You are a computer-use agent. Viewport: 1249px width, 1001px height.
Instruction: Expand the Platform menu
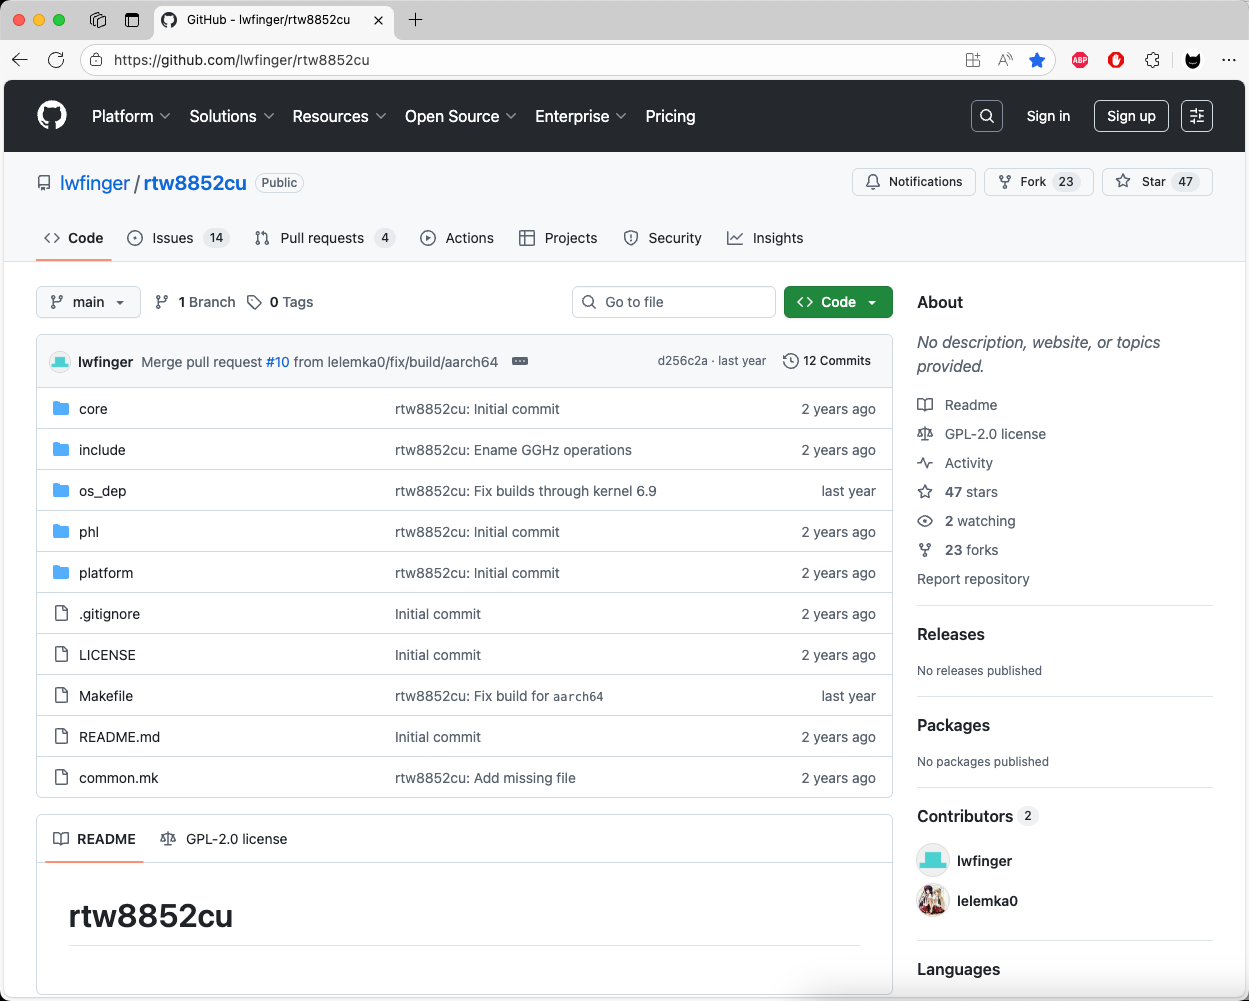(131, 116)
